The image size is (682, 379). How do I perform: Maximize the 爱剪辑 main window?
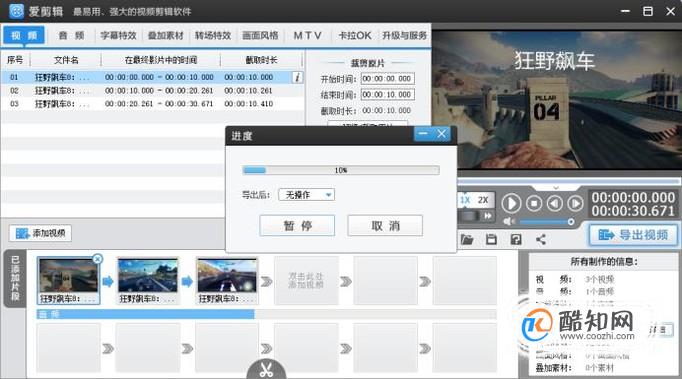click(648, 11)
